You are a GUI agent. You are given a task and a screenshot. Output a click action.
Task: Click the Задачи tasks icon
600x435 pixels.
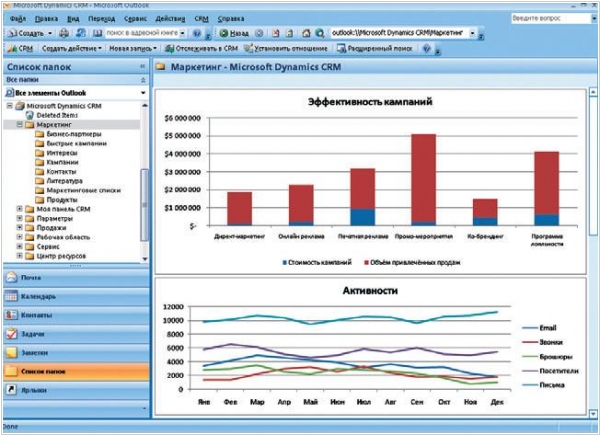coord(11,334)
